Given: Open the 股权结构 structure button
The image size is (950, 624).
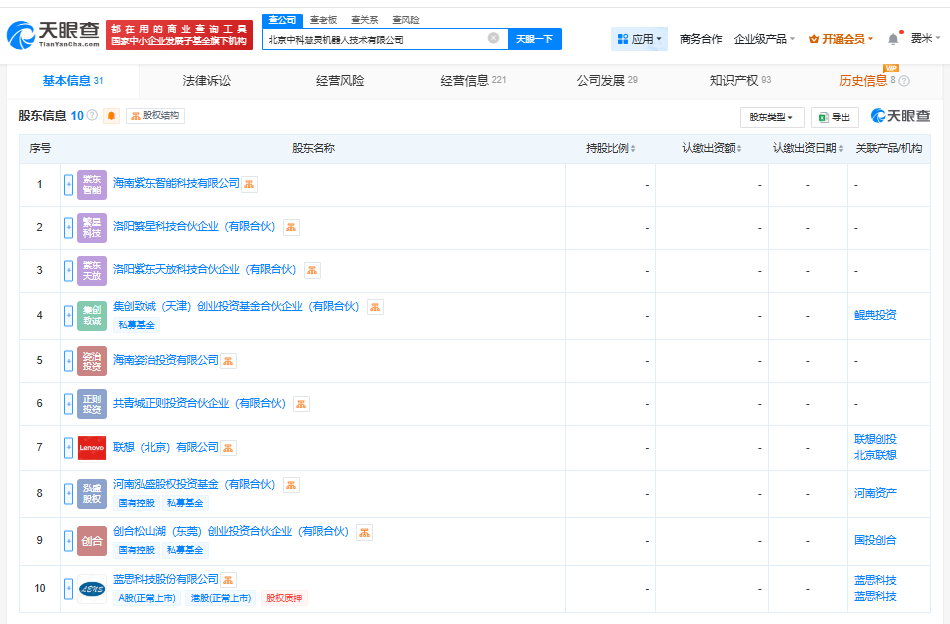Looking at the screenshot, I should click(x=155, y=116).
